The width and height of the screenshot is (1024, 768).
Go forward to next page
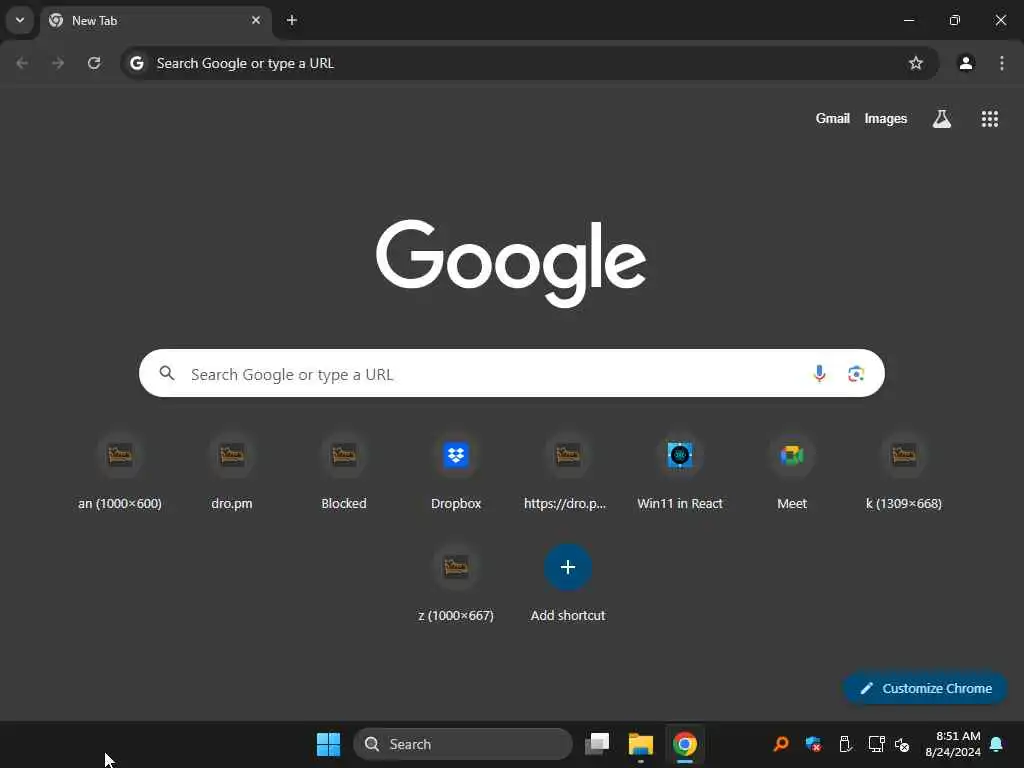click(x=58, y=63)
